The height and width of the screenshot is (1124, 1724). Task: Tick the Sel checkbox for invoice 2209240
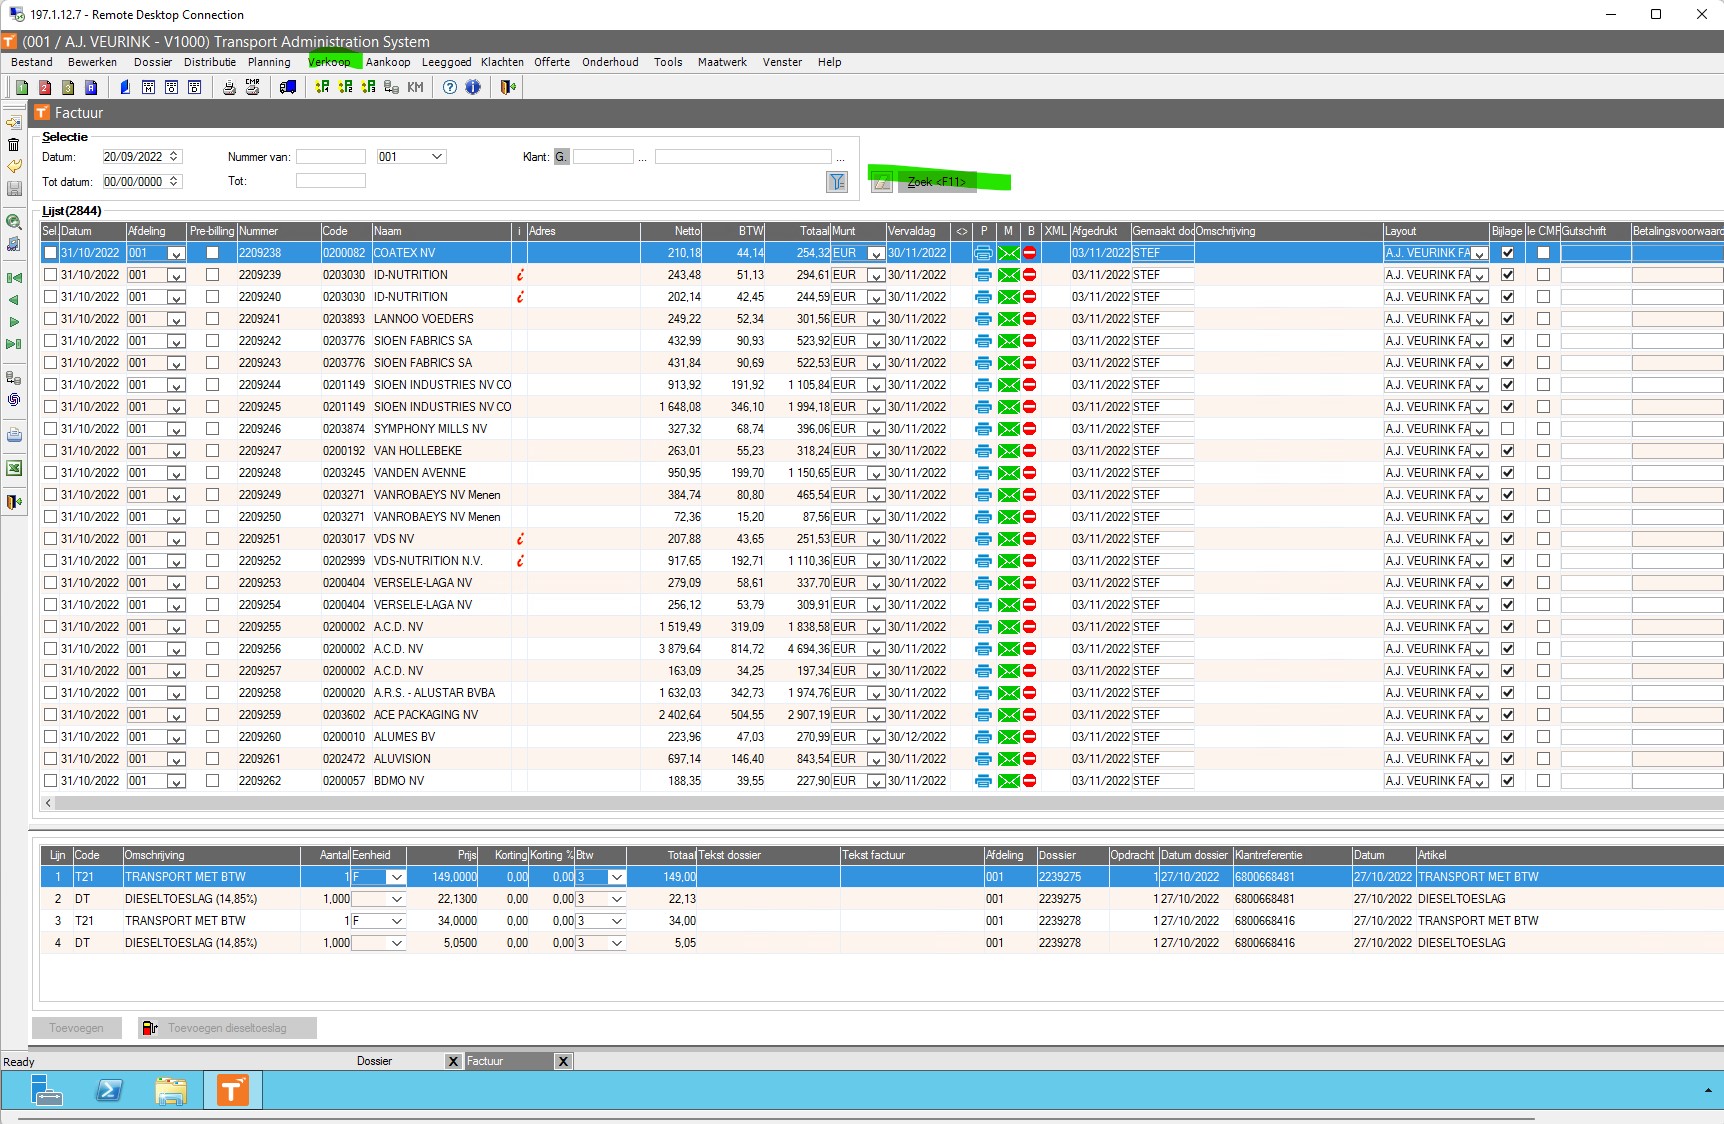coord(50,297)
